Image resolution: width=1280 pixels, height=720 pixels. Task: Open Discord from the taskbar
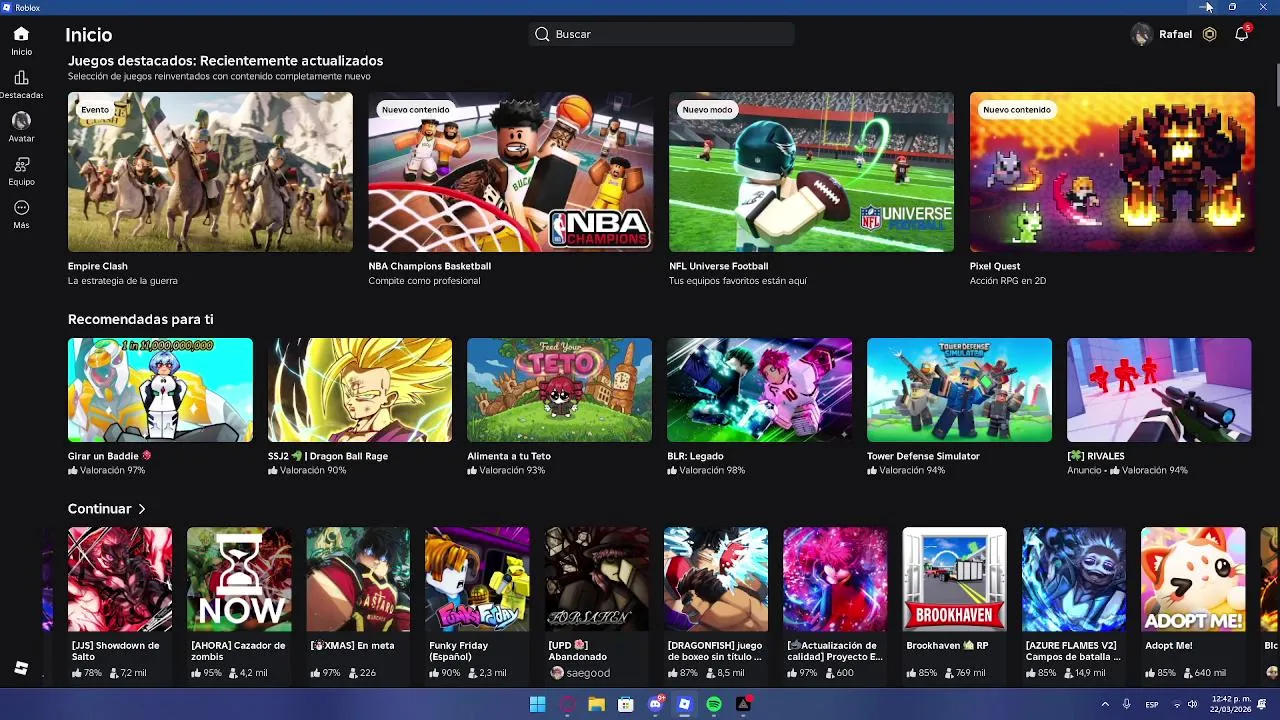655,705
